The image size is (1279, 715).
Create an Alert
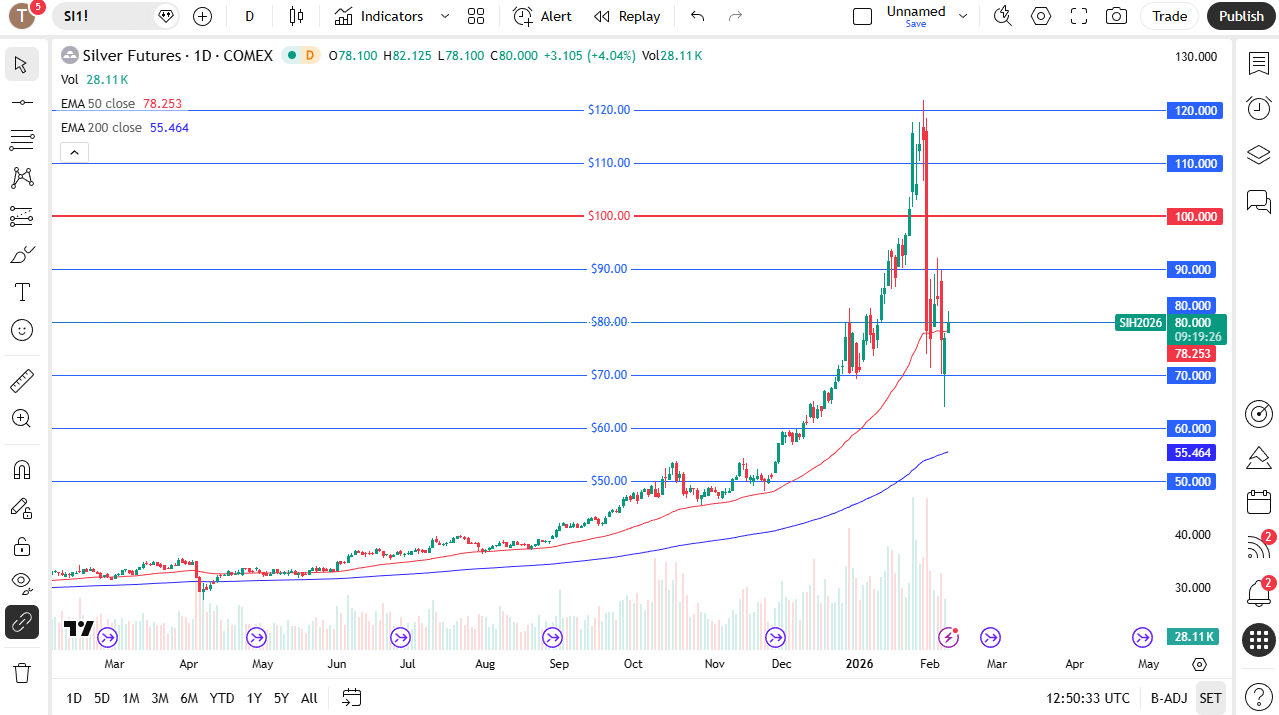pyautogui.click(x=542, y=16)
